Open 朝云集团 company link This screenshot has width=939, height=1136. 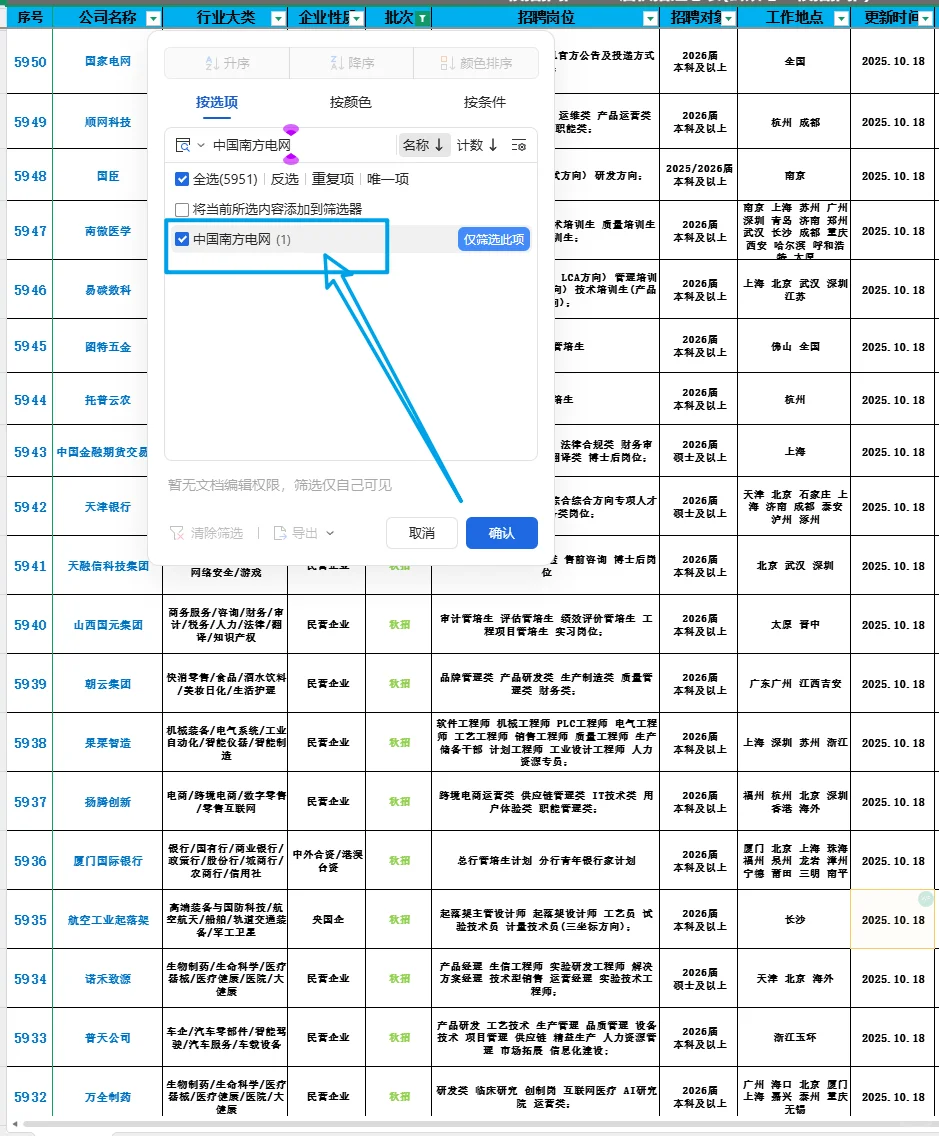(108, 684)
